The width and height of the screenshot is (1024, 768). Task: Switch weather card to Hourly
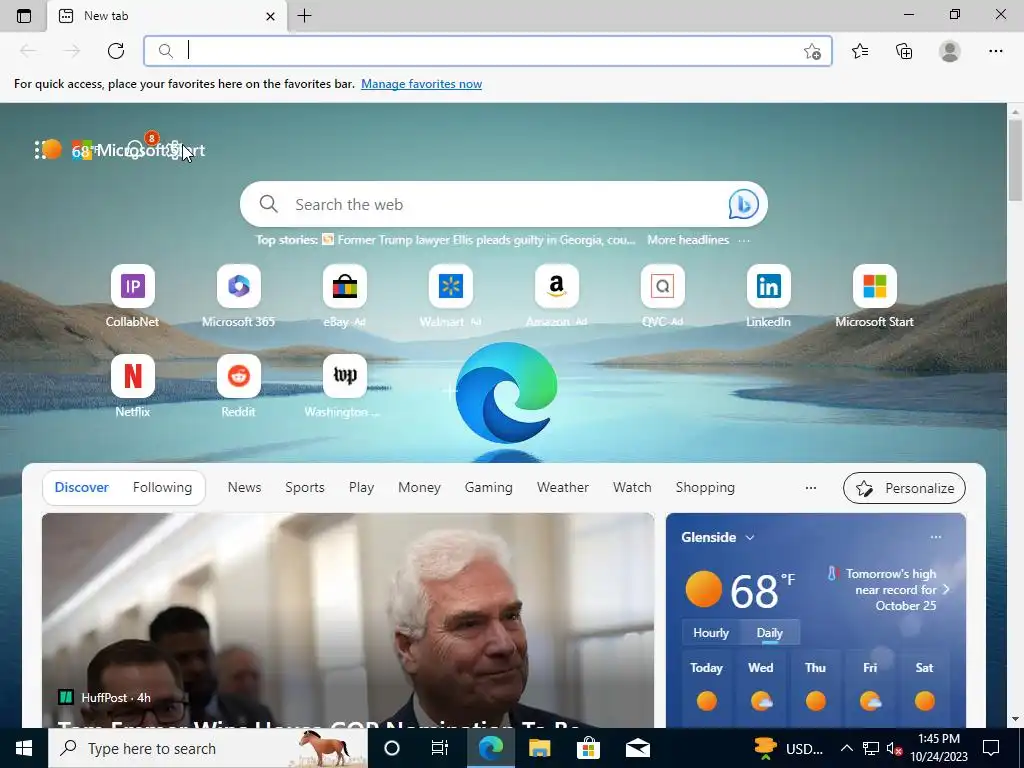pos(711,632)
